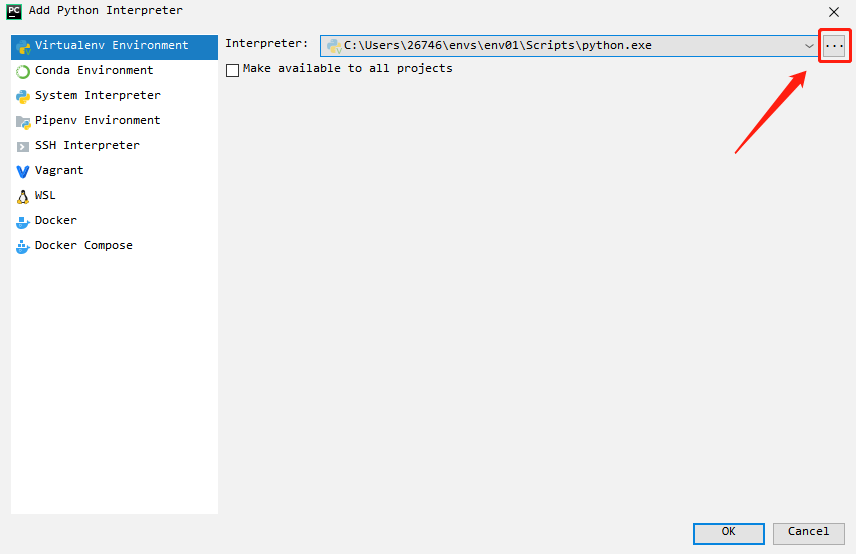Screen dimensions: 856x554
Task: Click the Conda Environment circle icon
Action: (x=23, y=71)
